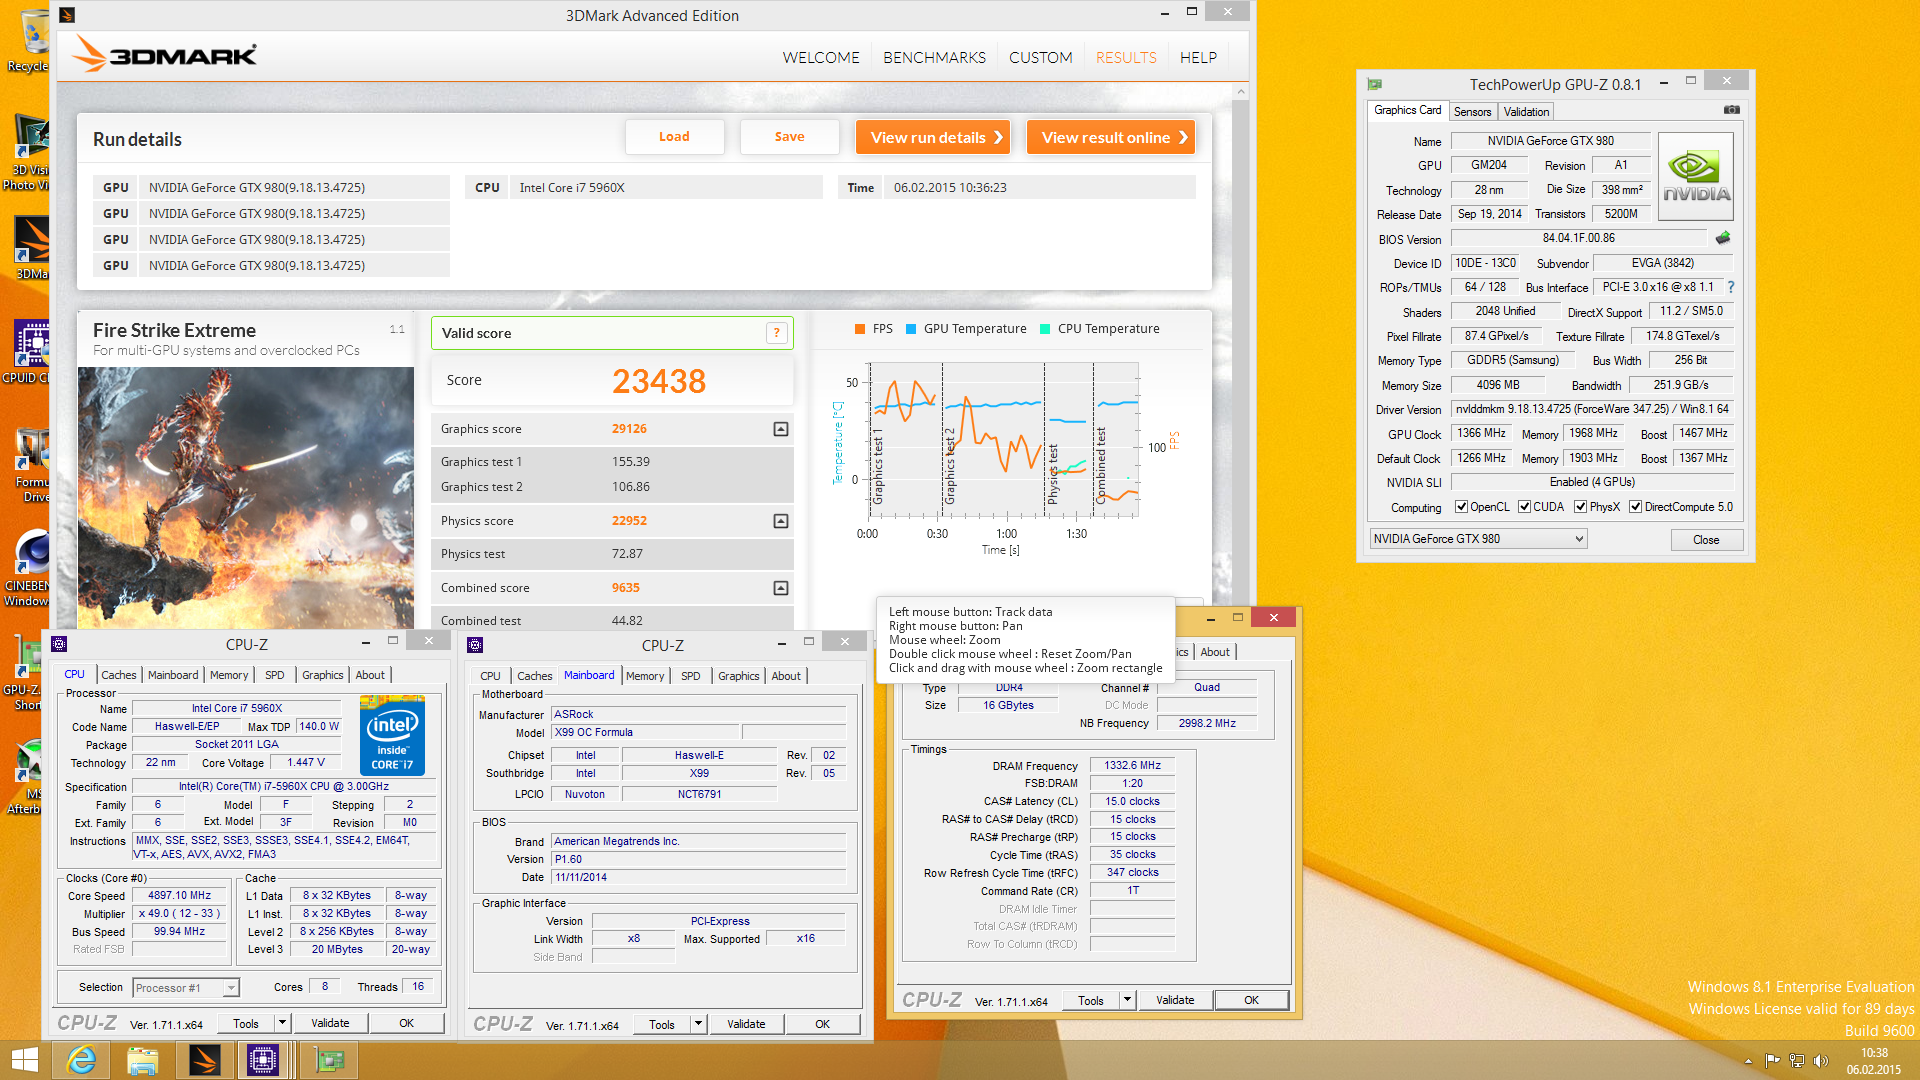The image size is (1920, 1080).
Task: Click the Close button in GPU-Z
Action: 1706,540
